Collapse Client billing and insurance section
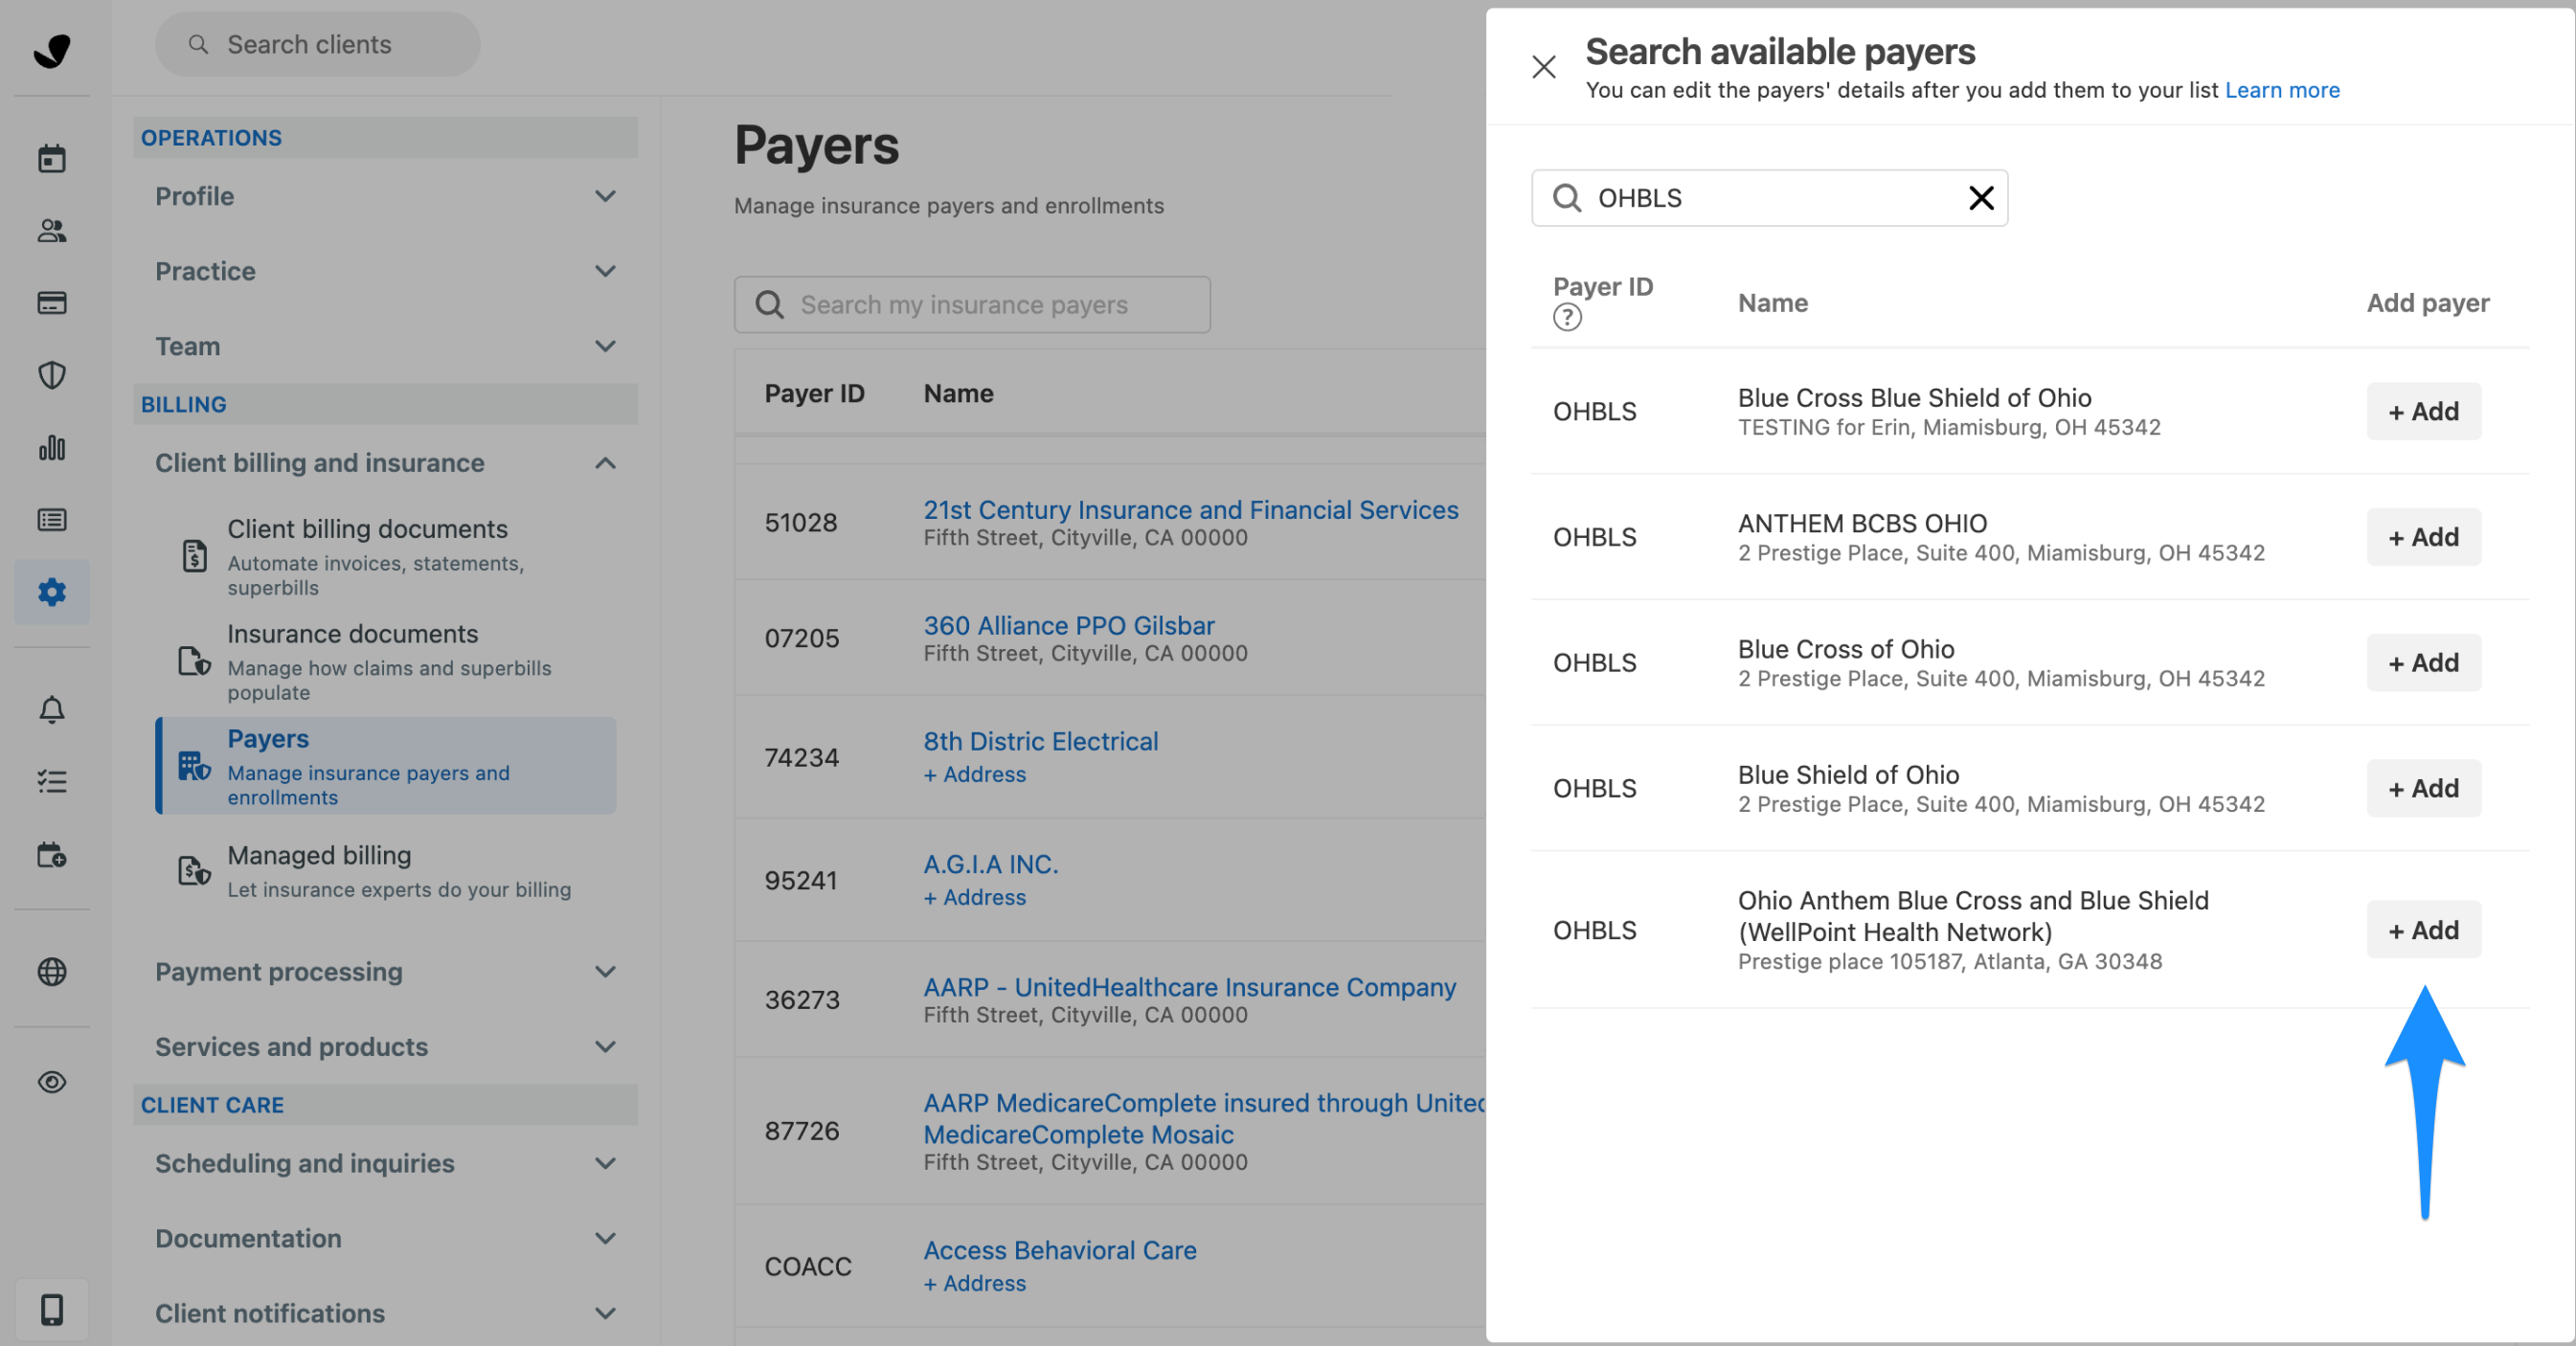Screen dimensions: 2576x1346 [605, 463]
